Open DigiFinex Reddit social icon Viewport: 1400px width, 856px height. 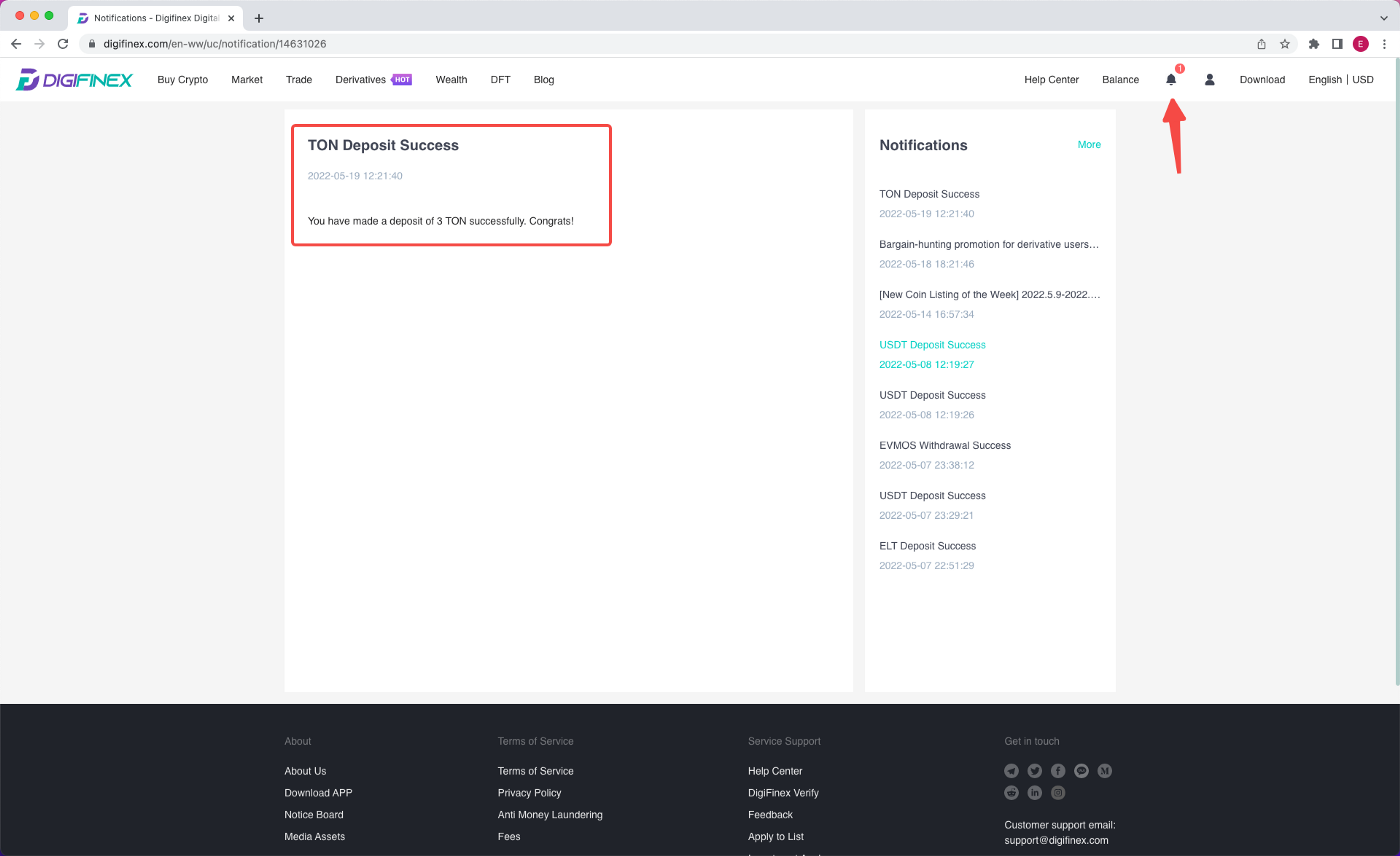tap(1012, 793)
